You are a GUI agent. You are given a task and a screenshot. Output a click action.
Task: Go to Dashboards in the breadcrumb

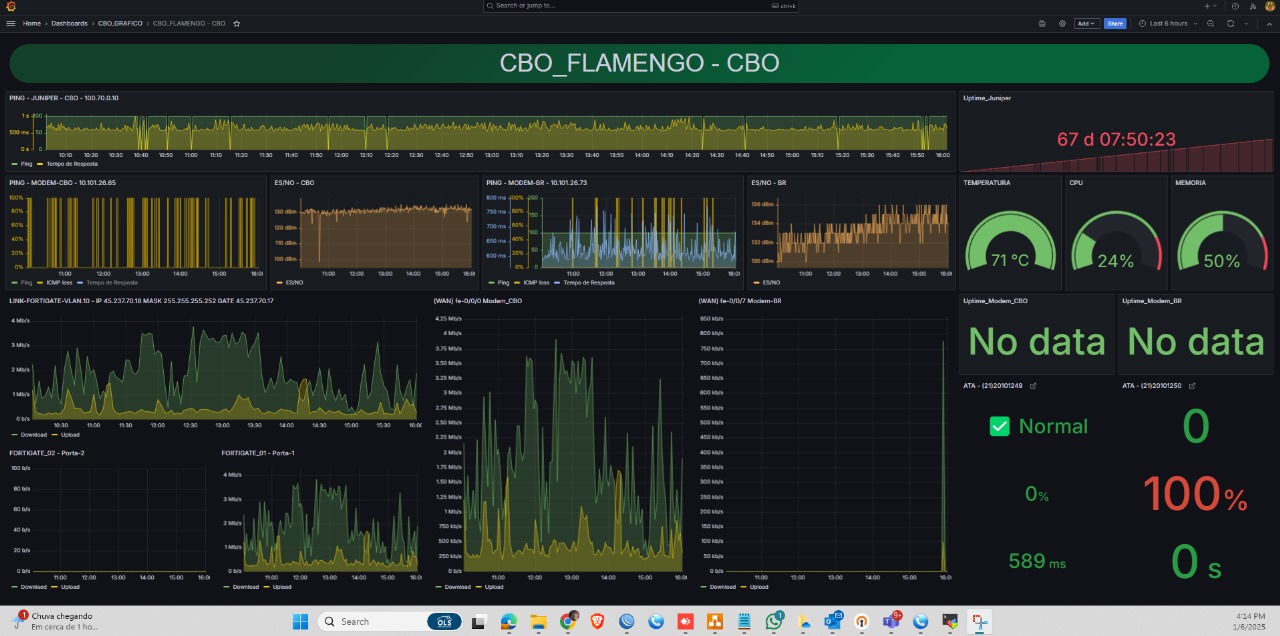click(x=69, y=23)
